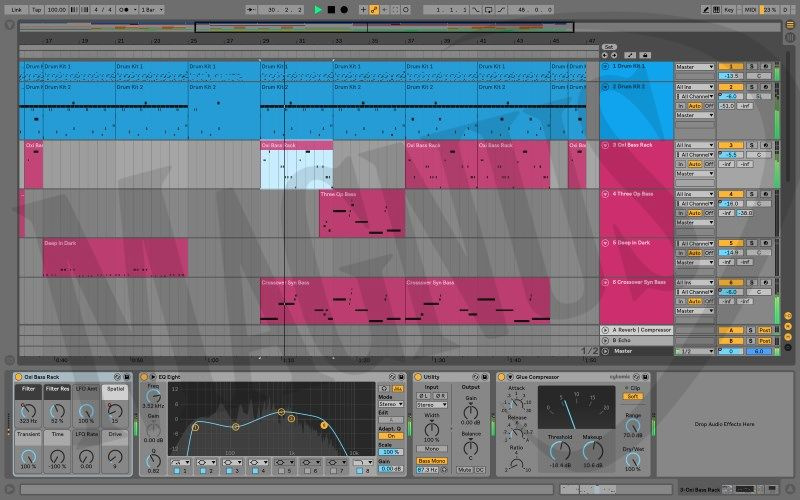The image size is (800, 500).
Task: Open the Master output dropdown on Drum Kit 1
Action: click(x=695, y=67)
